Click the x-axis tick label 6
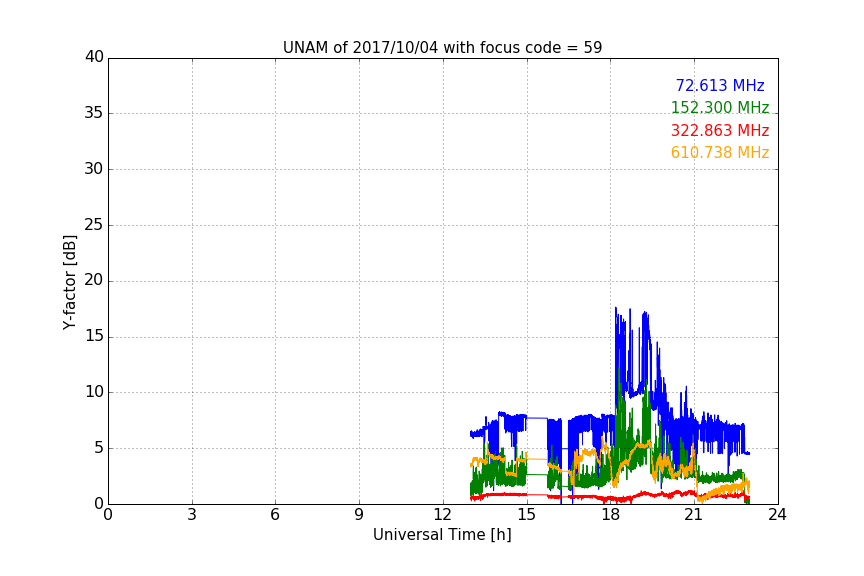 tap(275, 515)
